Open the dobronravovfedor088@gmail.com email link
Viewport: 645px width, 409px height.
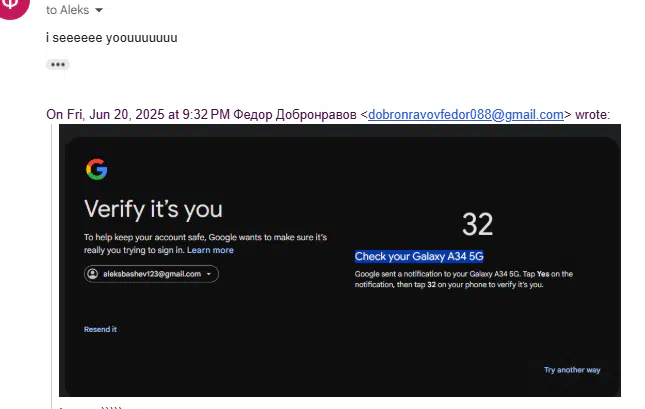click(x=466, y=114)
